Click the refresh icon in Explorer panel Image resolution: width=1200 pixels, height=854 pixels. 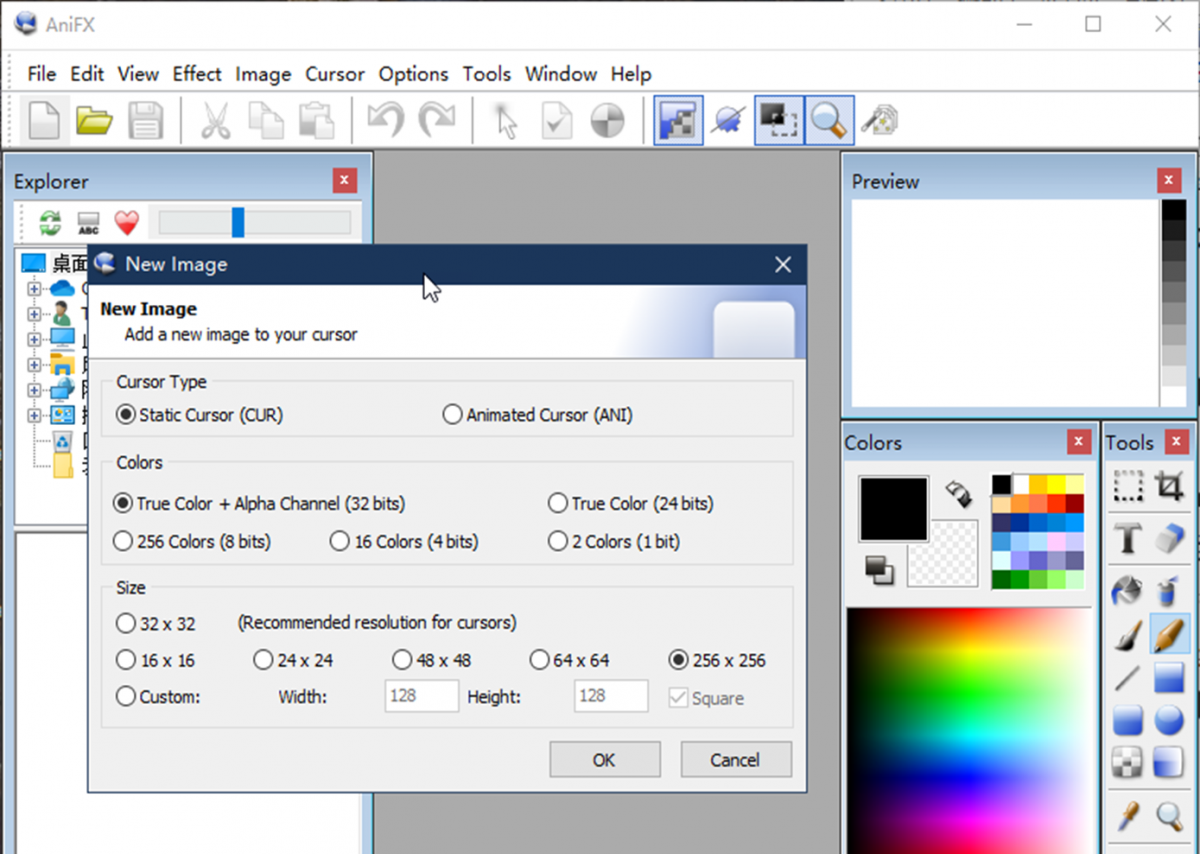(49, 223)
